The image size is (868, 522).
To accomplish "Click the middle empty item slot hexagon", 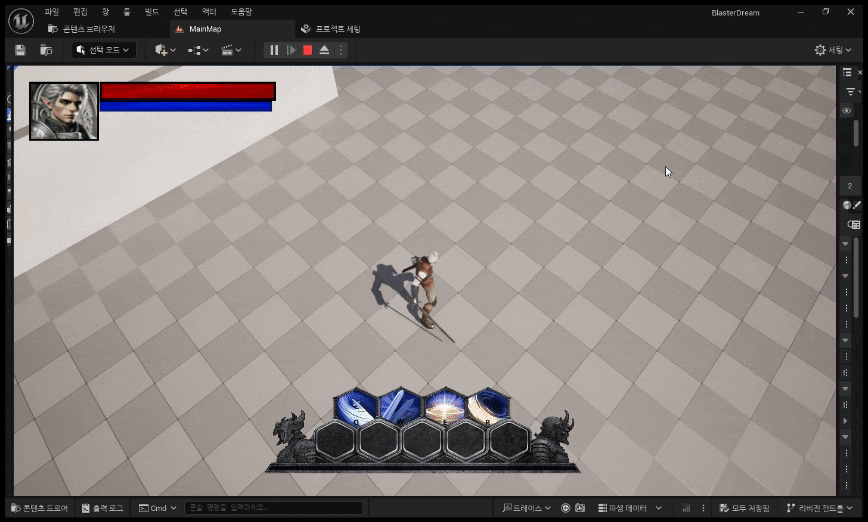I will click(422, 441).
